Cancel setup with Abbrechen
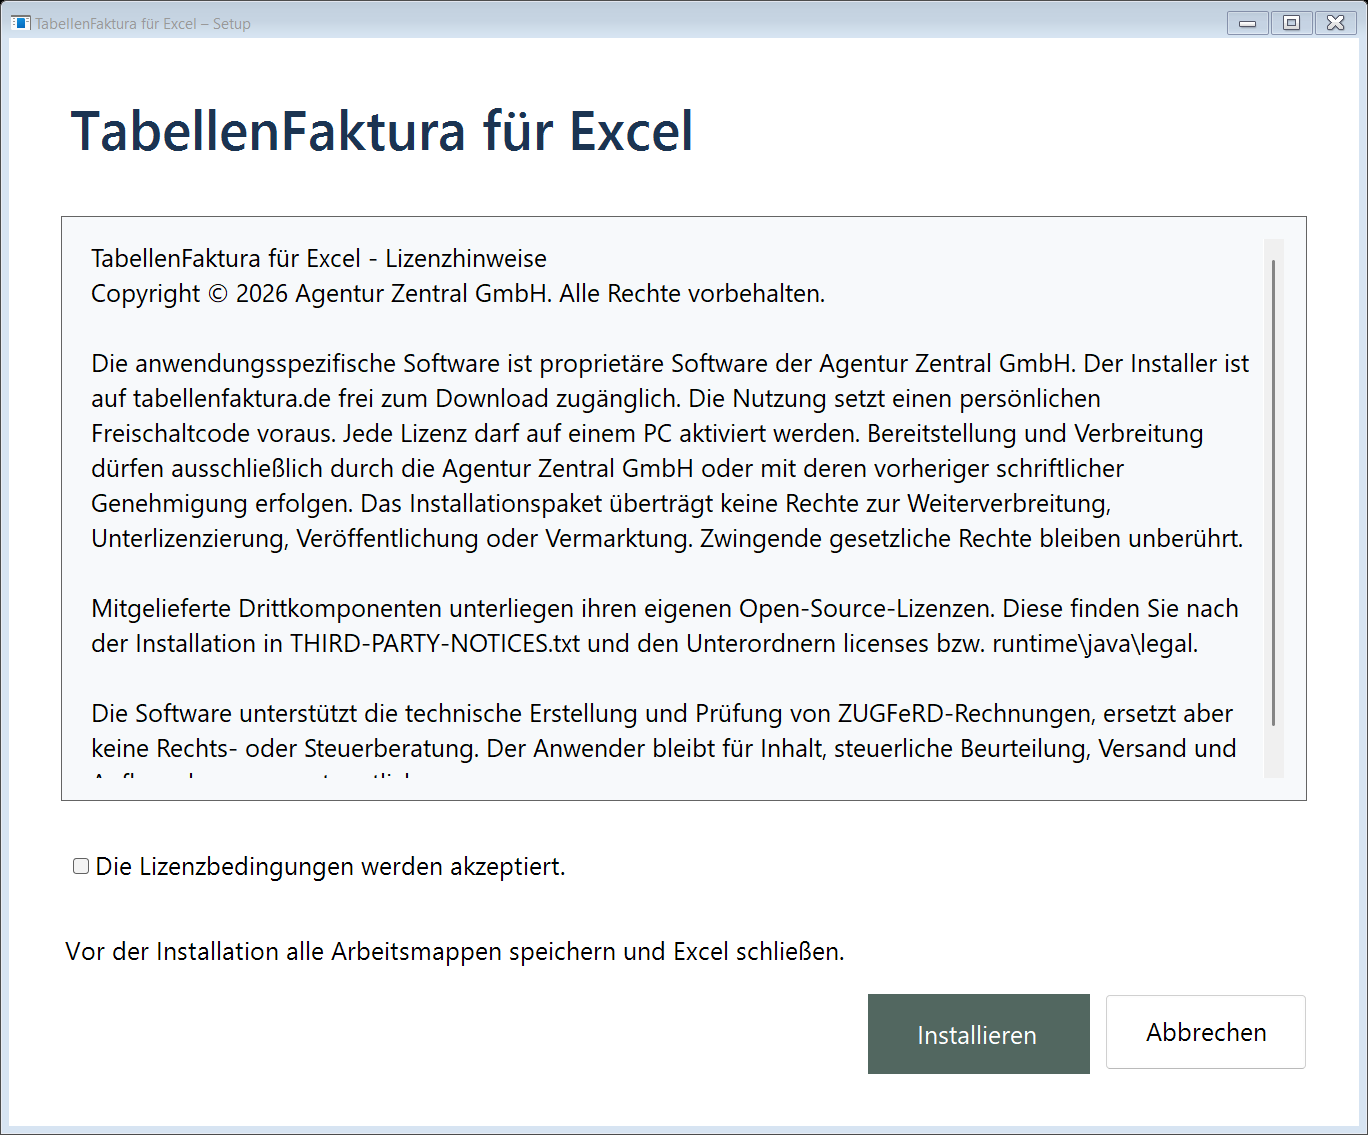This screenshot has height=1135, width=1368. [x=1205, y=1032]
